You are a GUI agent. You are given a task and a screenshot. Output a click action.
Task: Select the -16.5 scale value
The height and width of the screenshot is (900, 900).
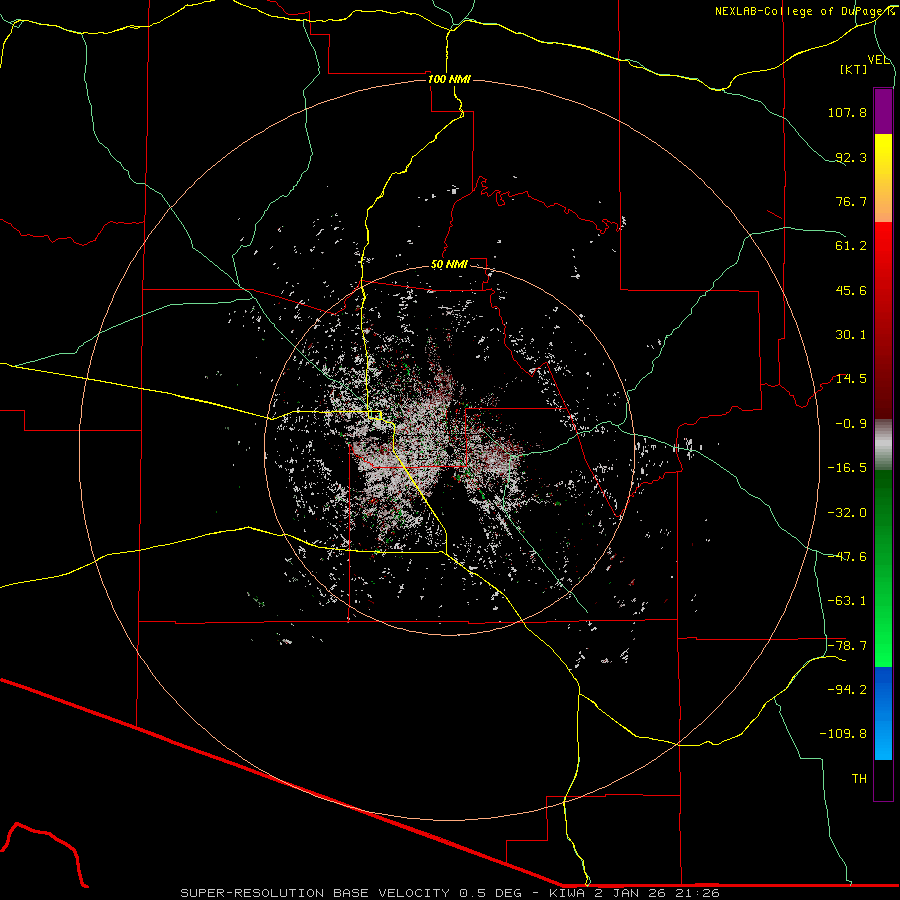click(x=847, y=468)
